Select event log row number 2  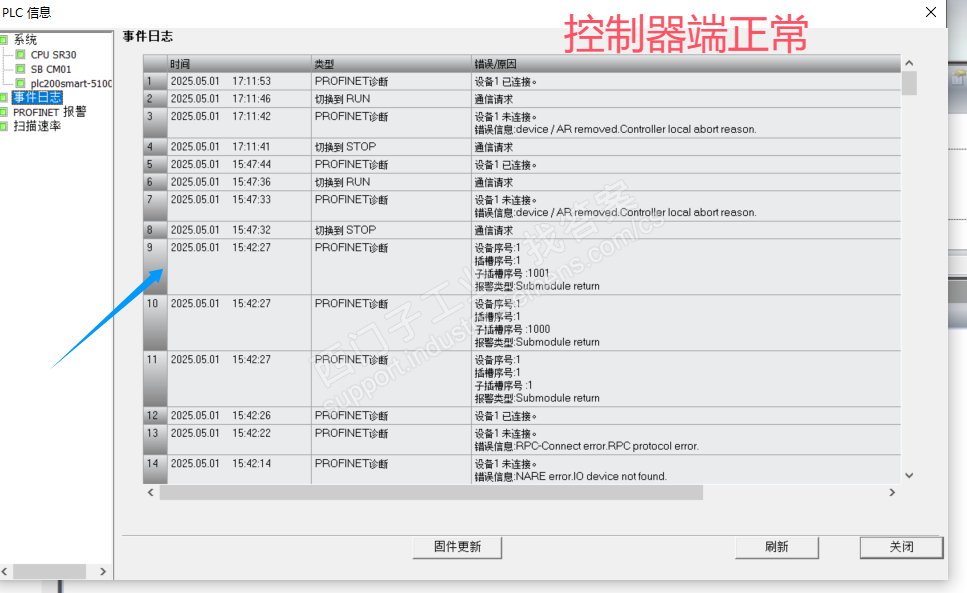pos(155,99)
